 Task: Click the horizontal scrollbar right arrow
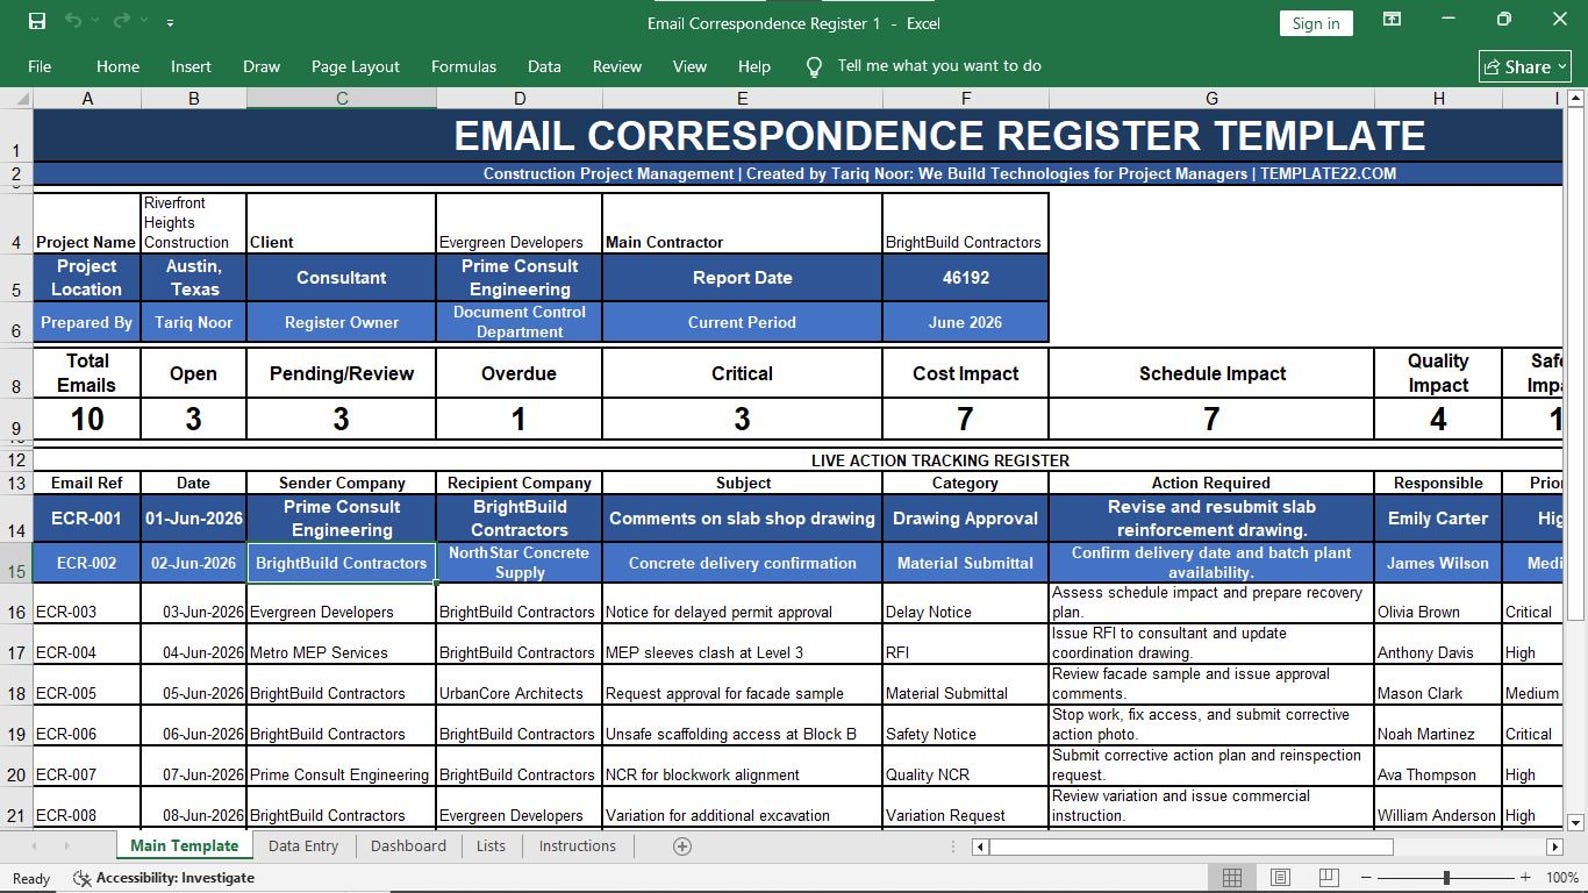point(1554,847)
